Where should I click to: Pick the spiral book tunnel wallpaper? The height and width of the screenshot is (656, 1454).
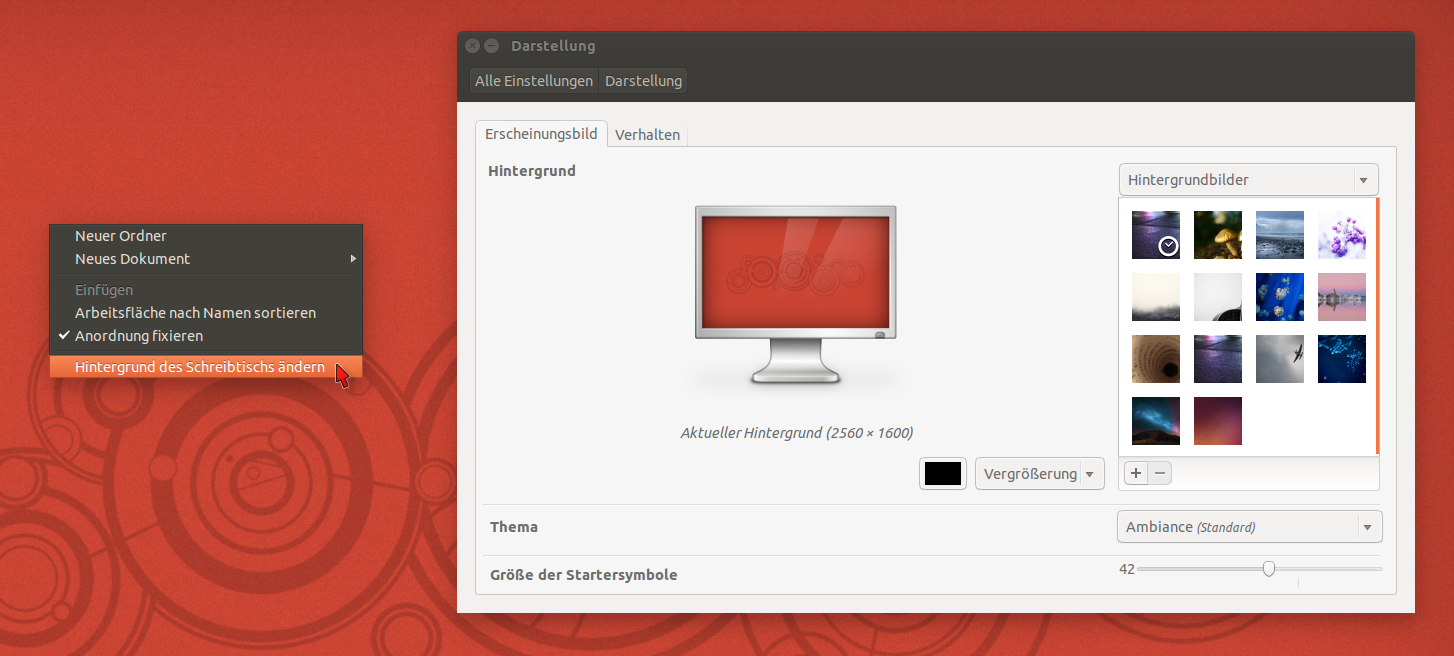click(x=1156, y=359)
